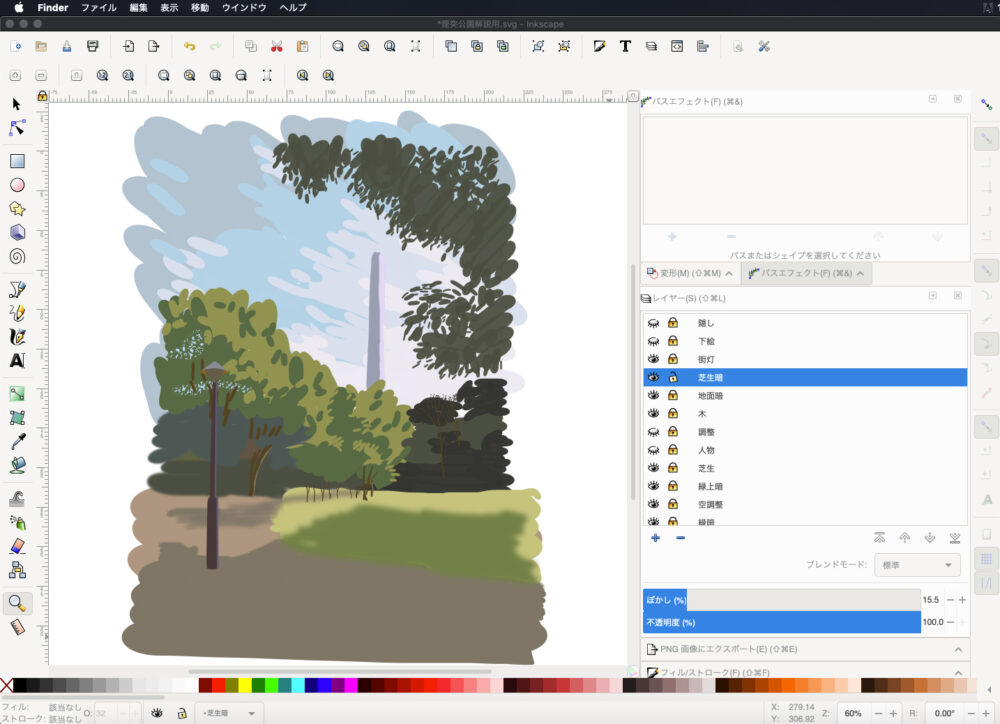Lock the 芝生暗 layer
This screenshot has width=1000, height=724.
[673, 377]
